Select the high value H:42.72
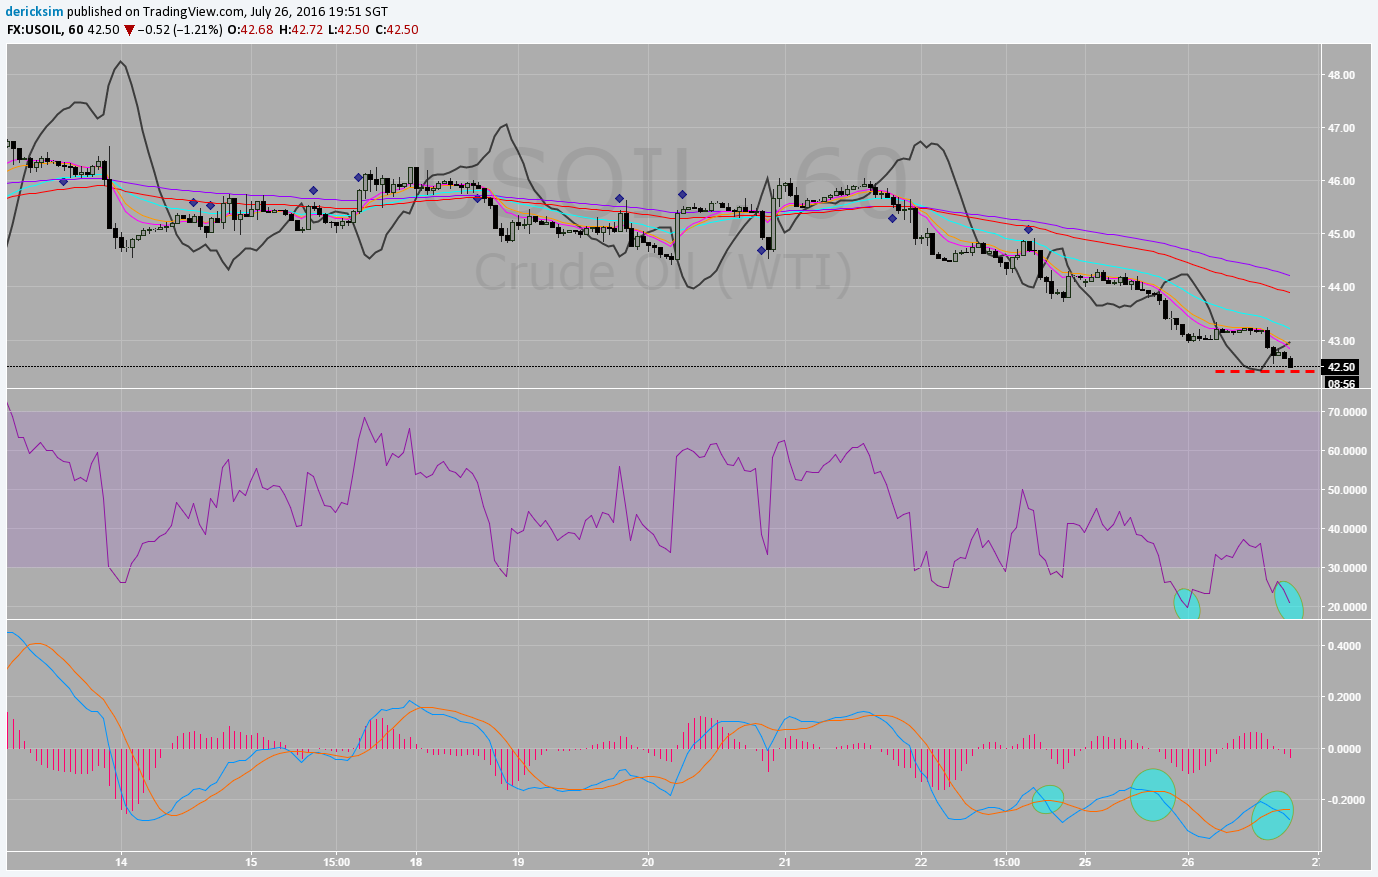The image size is (1378, 877). [301, 30]
